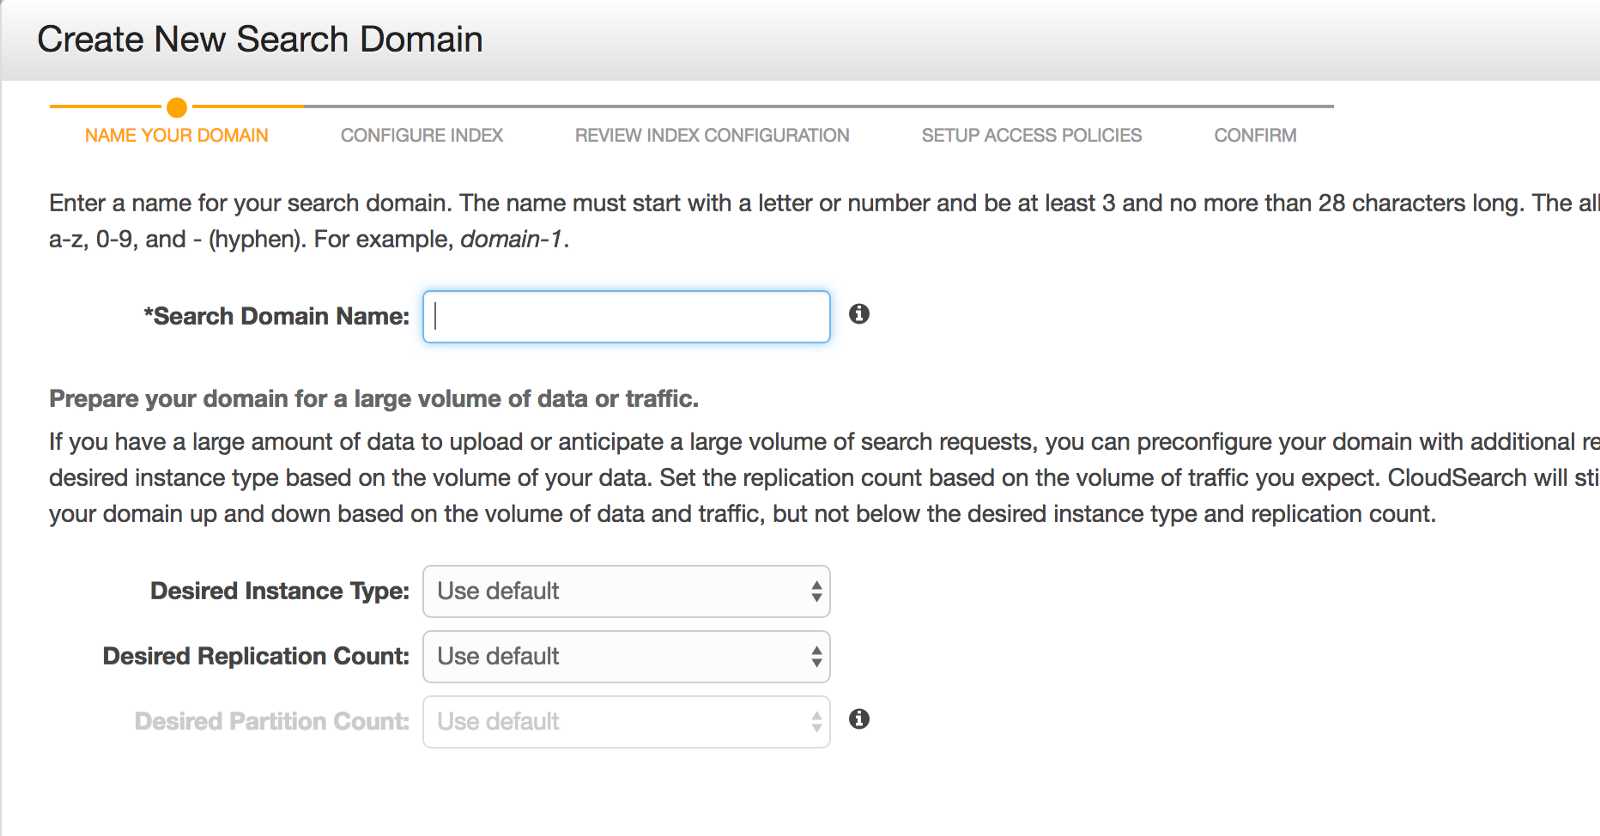Switch to the Confirm step
Viewport: 1600px width, 836px height.
(1255, 135)
